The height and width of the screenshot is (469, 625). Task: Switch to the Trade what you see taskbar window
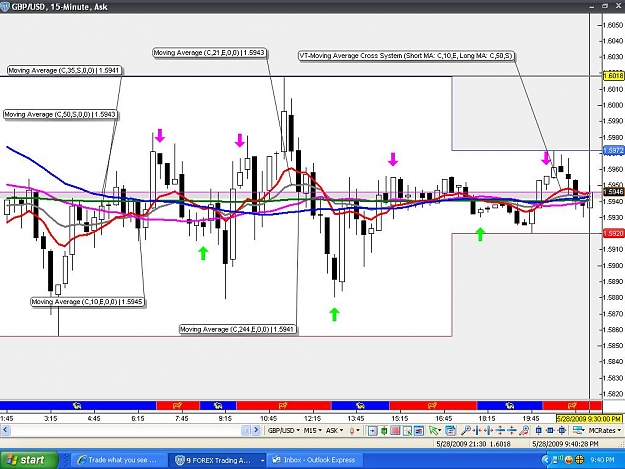[x=118, y=460]
